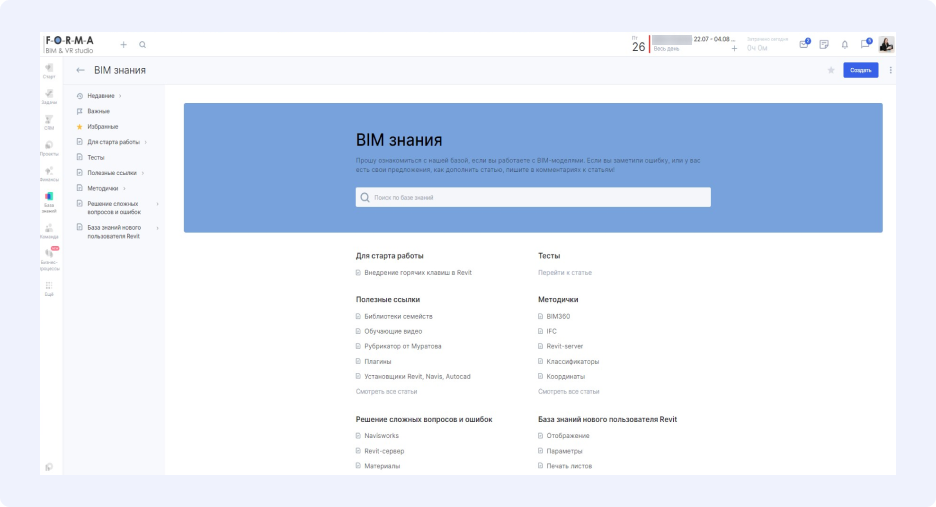The height and width of the screenshot is (507, 936).
Task: Select Важные in the navigation panel
Action: coord(98,111)
